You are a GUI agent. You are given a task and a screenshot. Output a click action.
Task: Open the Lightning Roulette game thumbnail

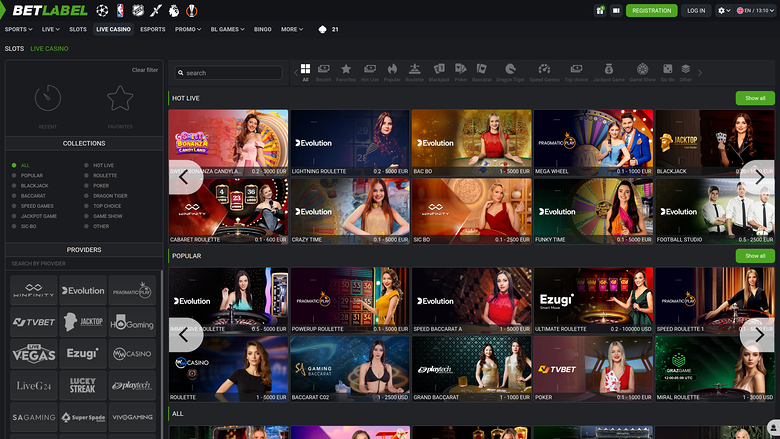pos(350,143)
